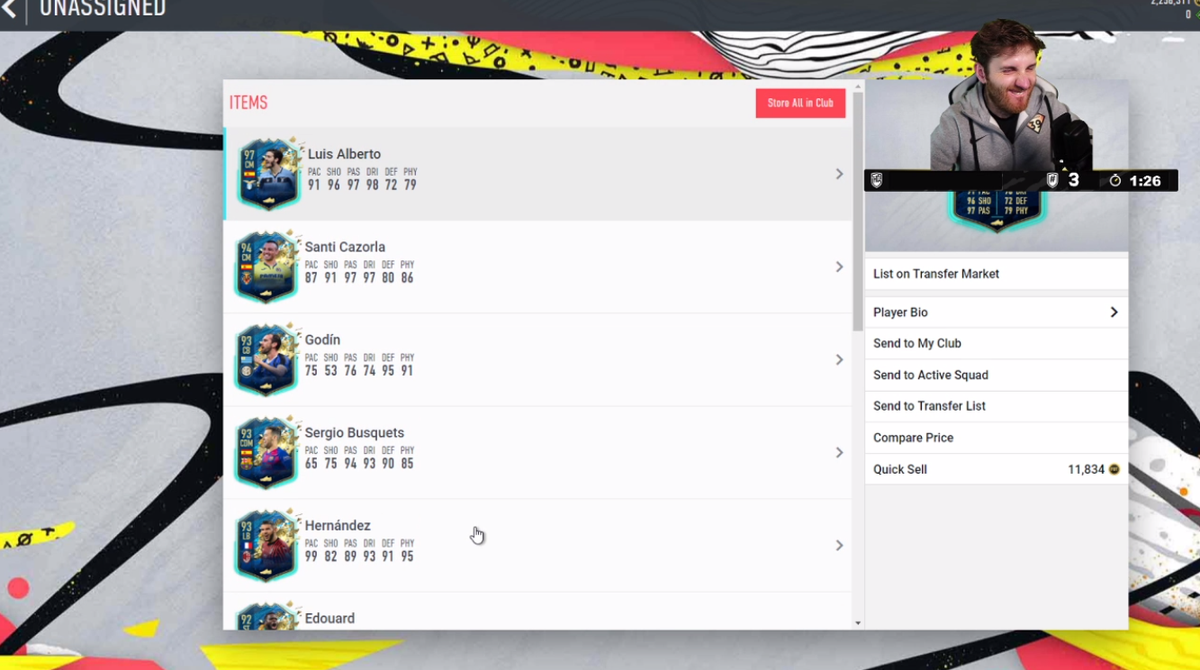Click the Santi Cazorla name text
1200x670 pixels.
(x=345, y=247)
